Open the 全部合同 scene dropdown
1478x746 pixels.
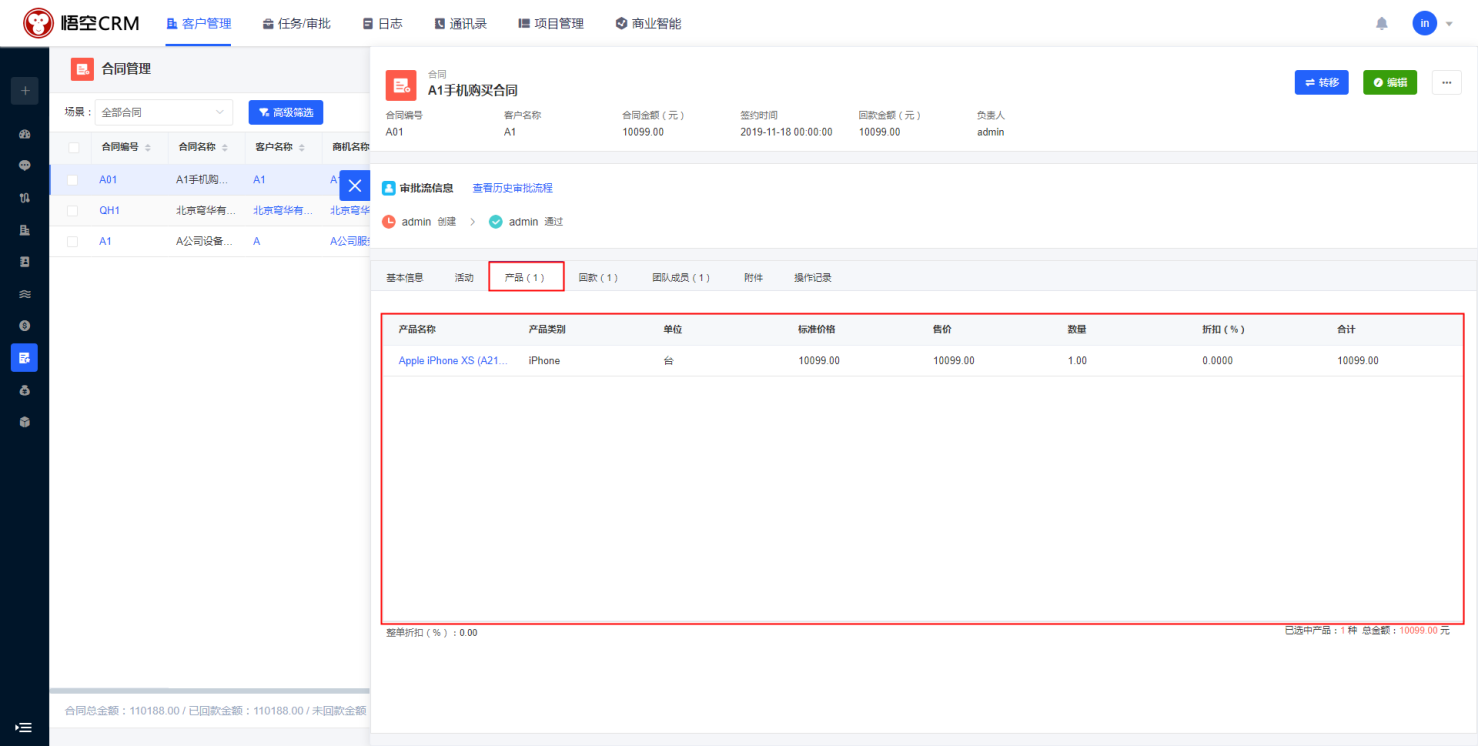coord(164,113)
